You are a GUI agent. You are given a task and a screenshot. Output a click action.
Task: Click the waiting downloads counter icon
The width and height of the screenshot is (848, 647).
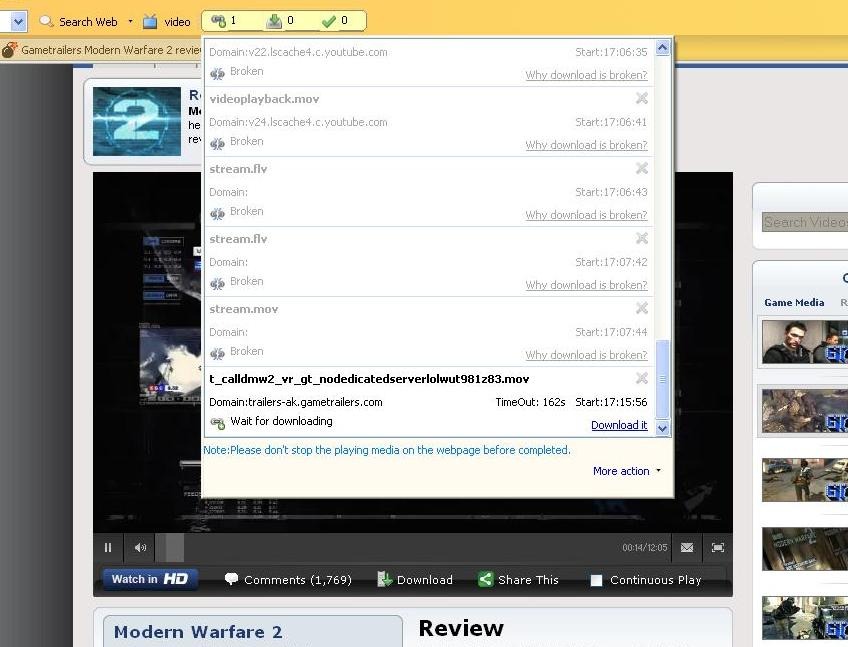218,21
